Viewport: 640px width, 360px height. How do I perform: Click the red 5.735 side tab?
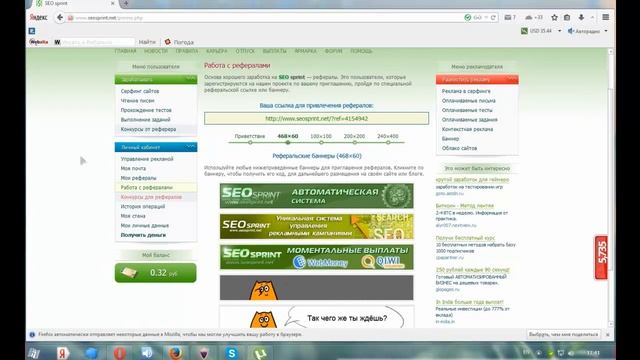pyautogui.click(x=601, y=257)
